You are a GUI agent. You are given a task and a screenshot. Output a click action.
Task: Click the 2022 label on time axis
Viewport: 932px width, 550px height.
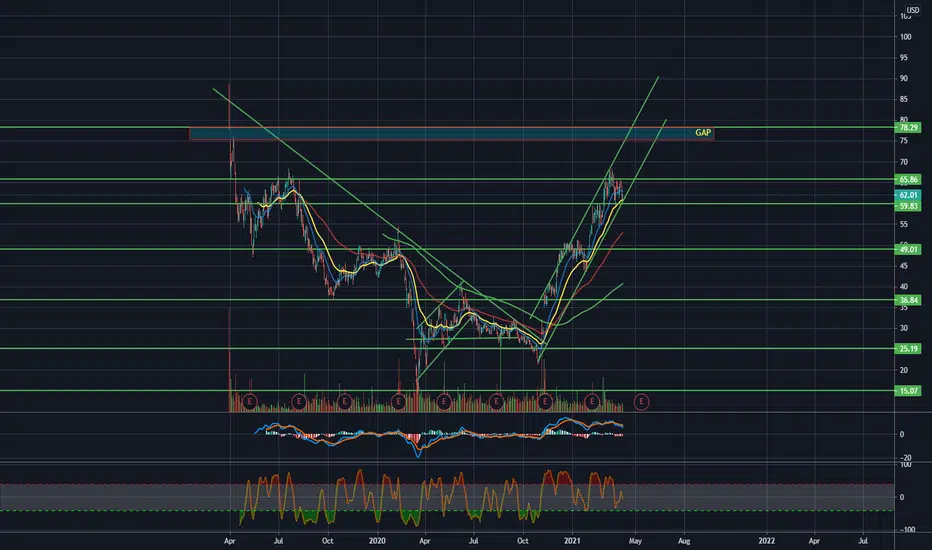pyautogui.click(x=767, y=541)
